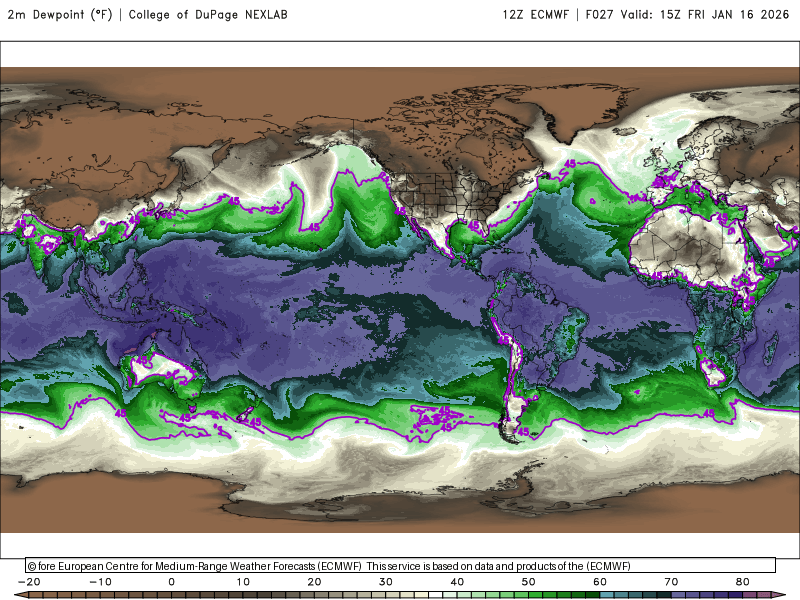This screenshot has width=800, height=600.
Task: Click the ECMWF copyright notice bar
Action: [x=401, y=565]
